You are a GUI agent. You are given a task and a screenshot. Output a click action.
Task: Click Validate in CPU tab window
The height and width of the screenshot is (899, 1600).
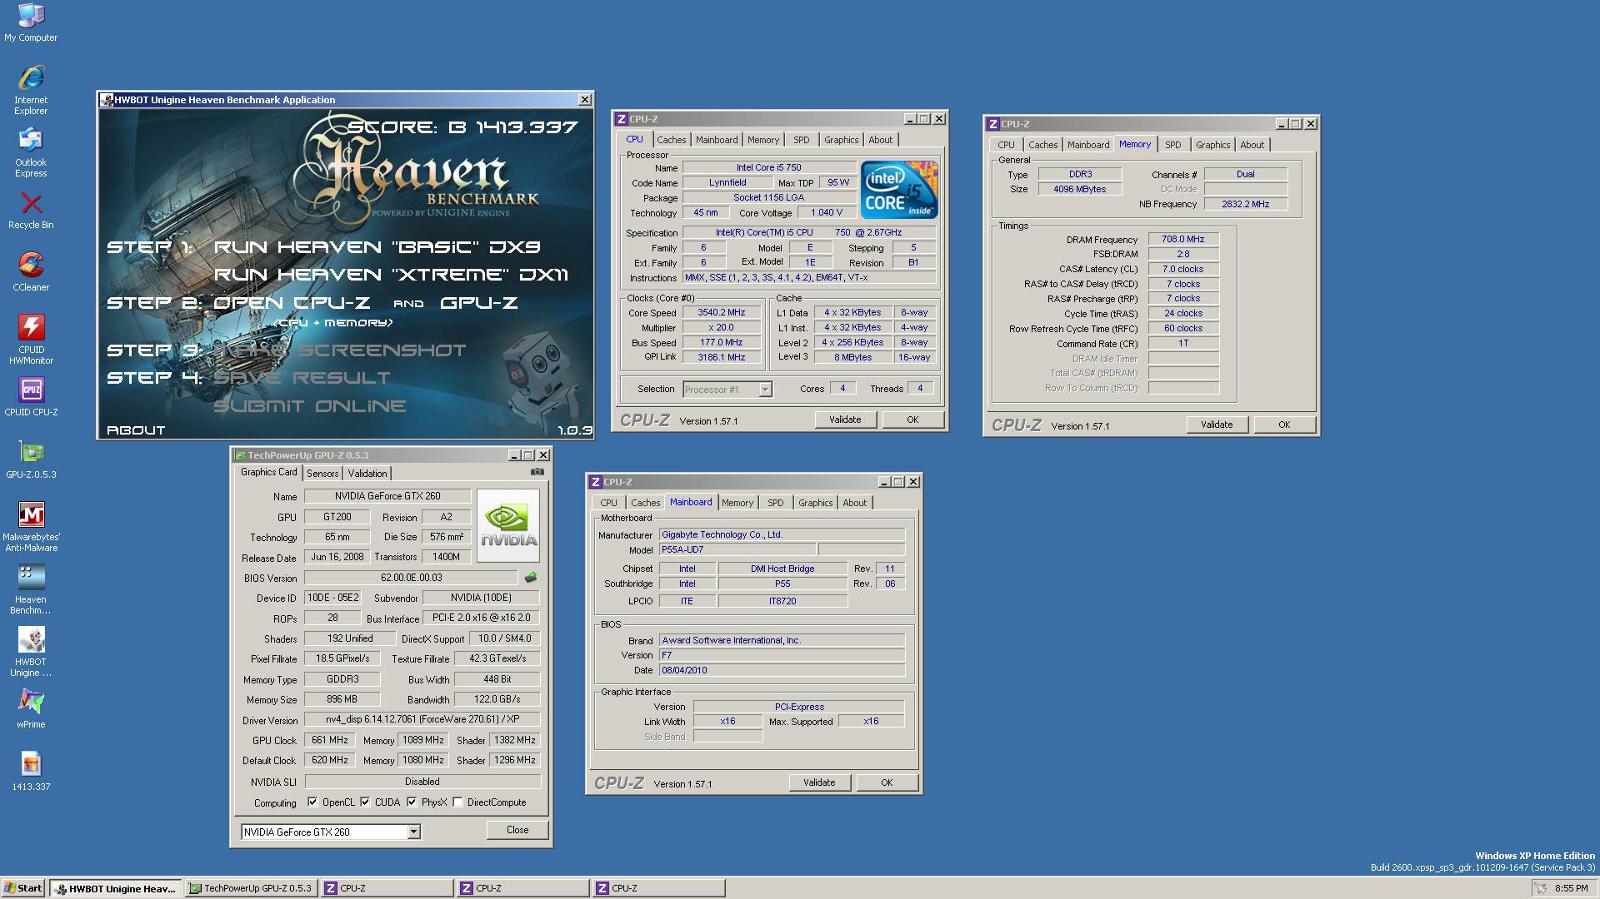(x=845, y=420)
